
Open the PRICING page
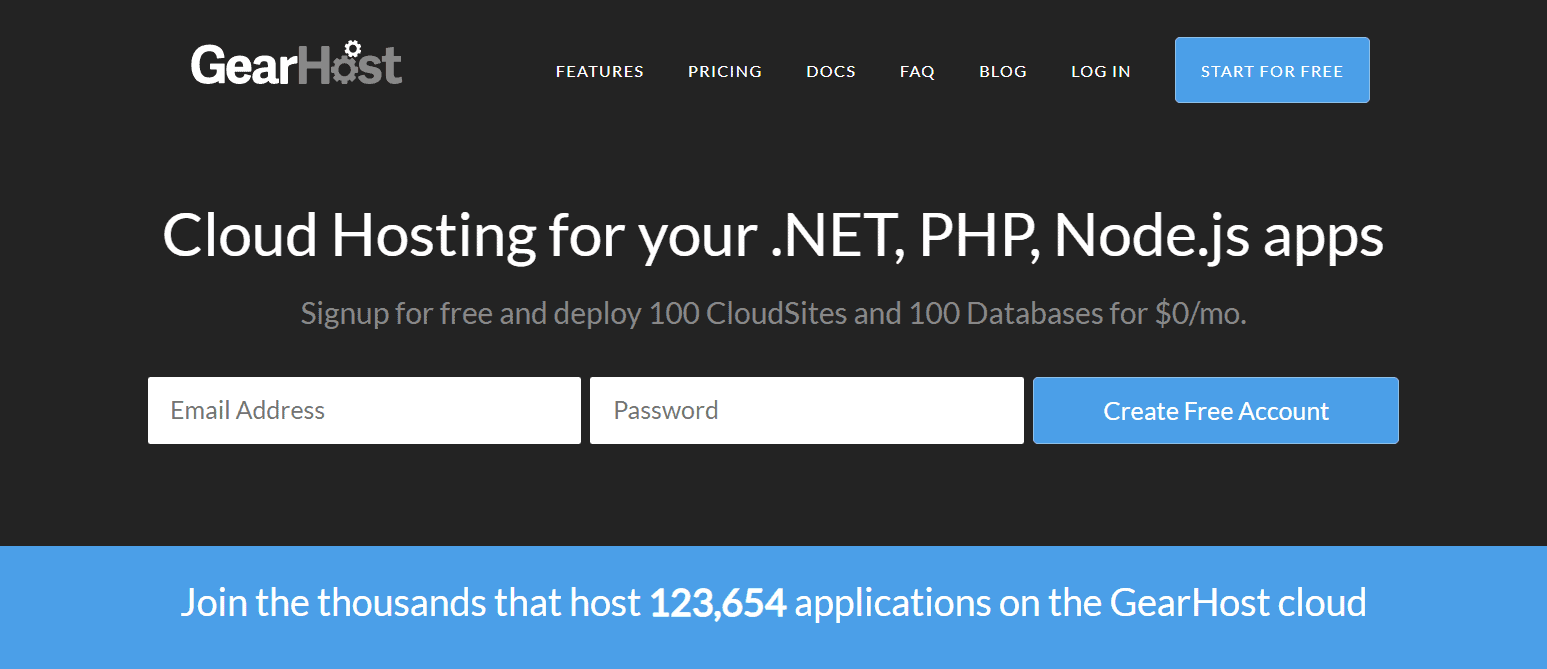(x=724, y=71)
